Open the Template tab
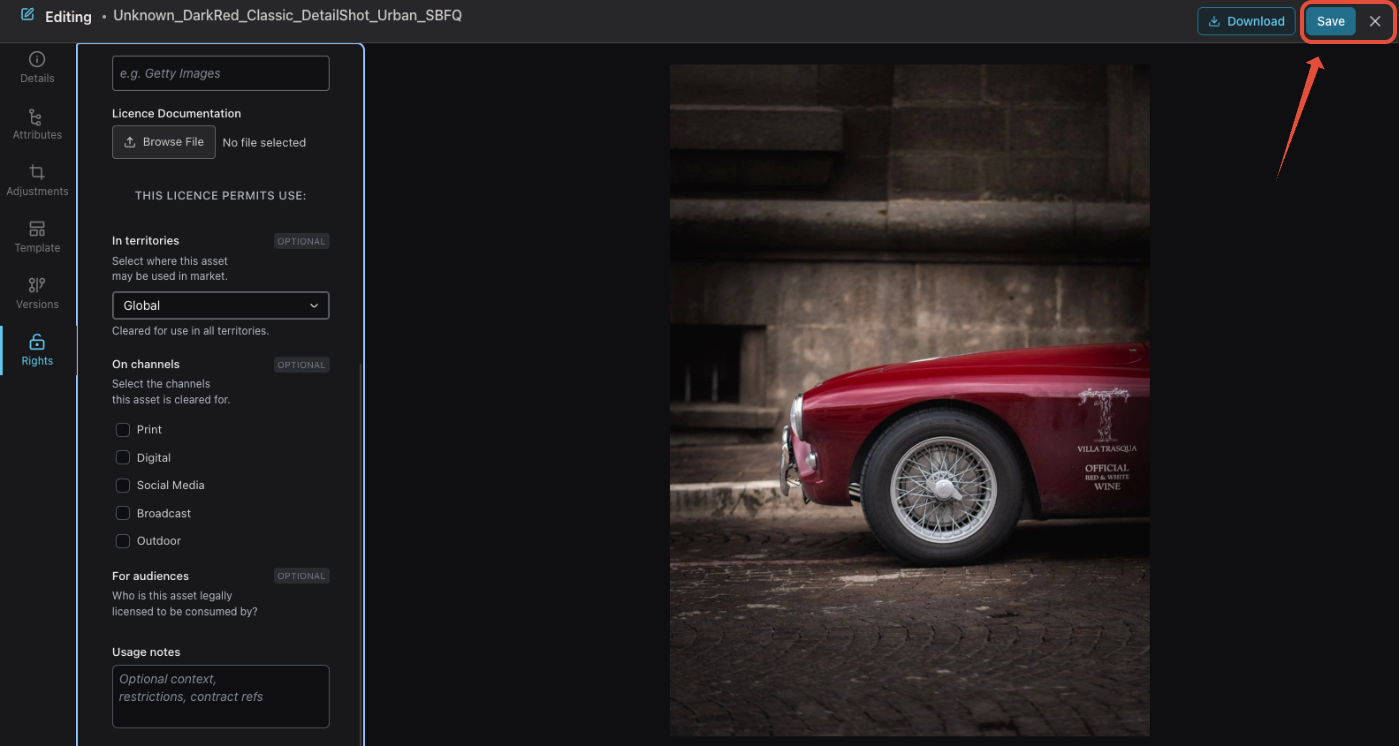Screen dimensions: 1399x746 (x=37, y=237)
